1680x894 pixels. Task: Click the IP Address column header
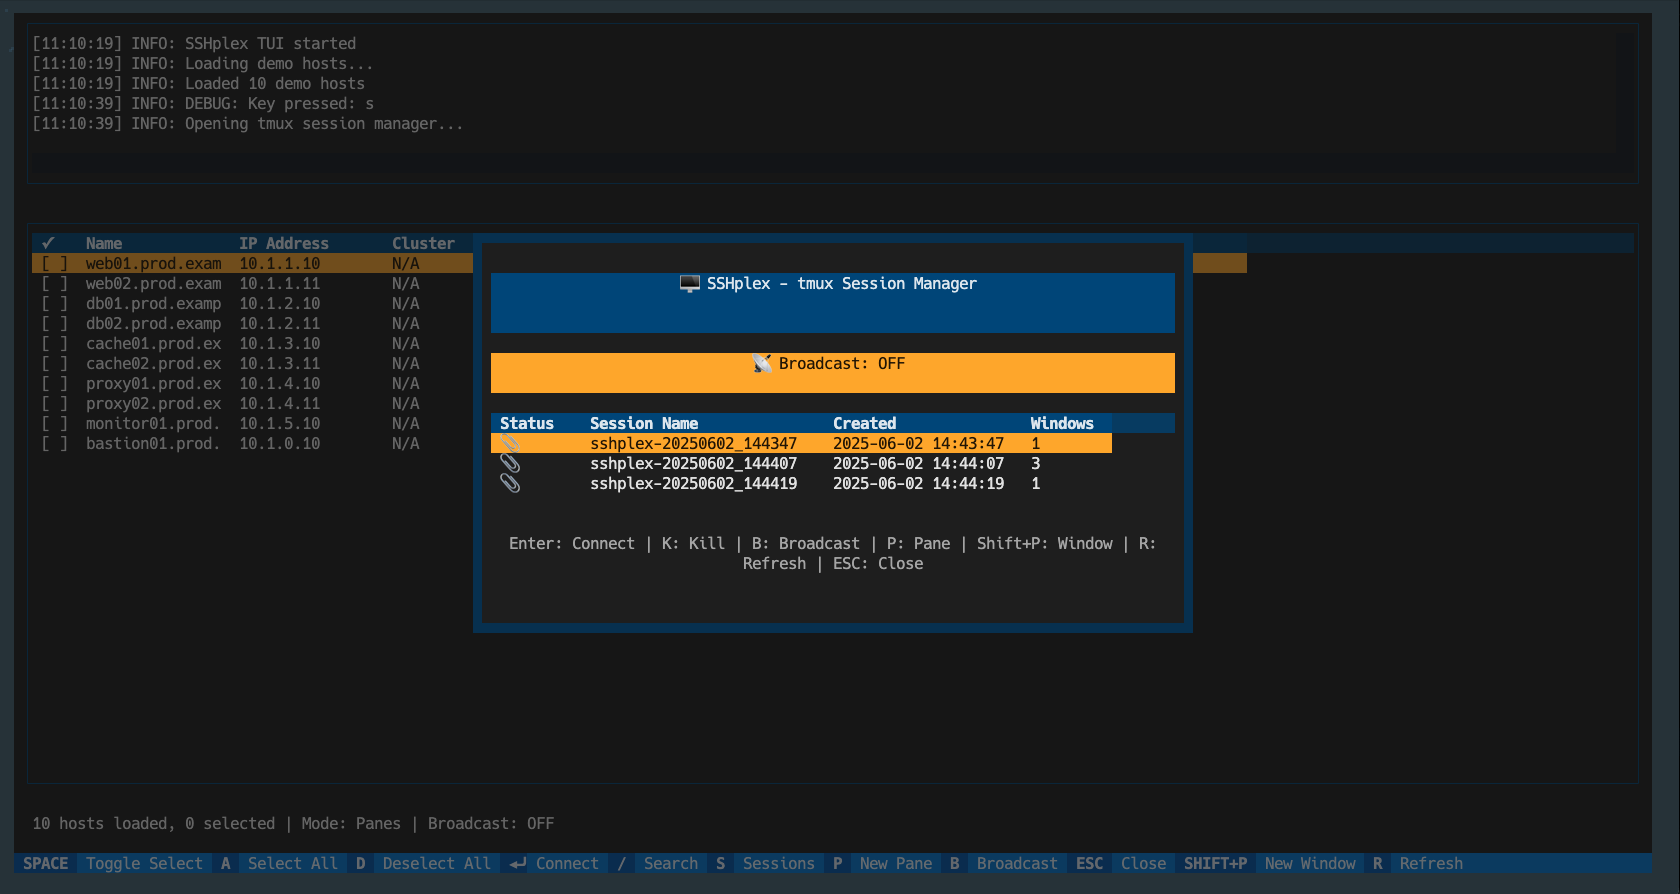click(284, 244)
